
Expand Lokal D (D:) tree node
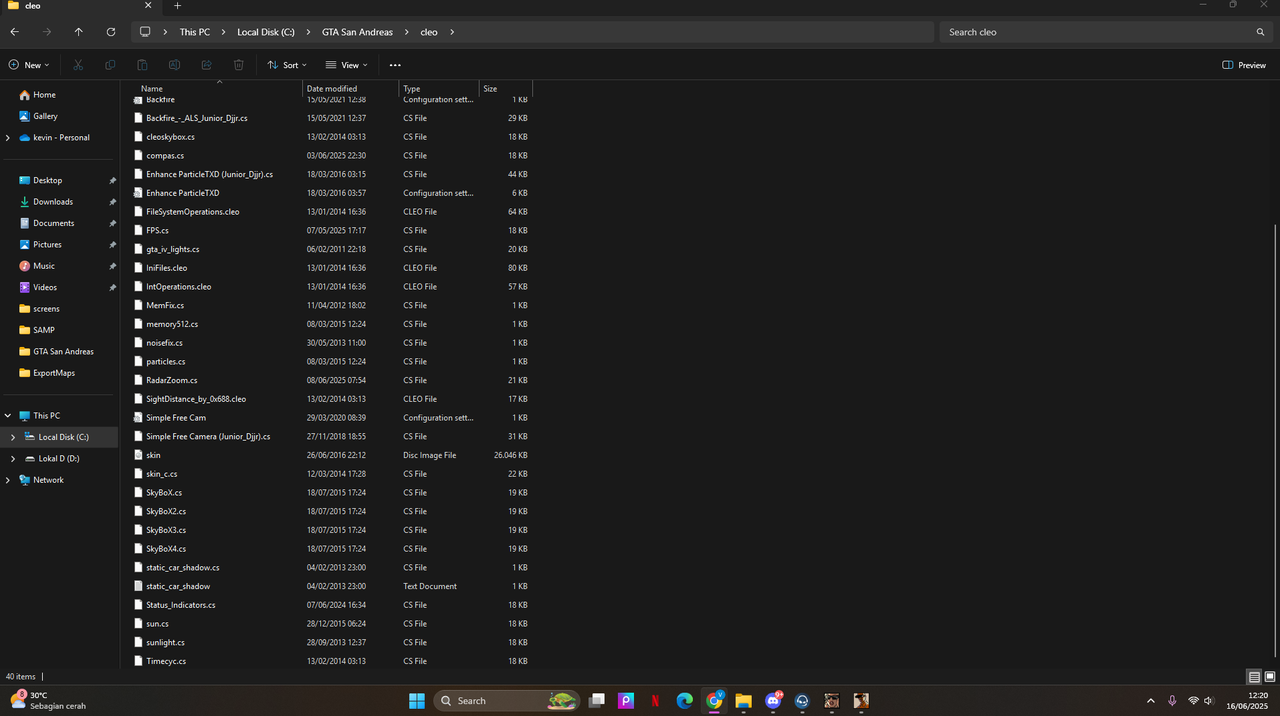(x=13, y=459)
